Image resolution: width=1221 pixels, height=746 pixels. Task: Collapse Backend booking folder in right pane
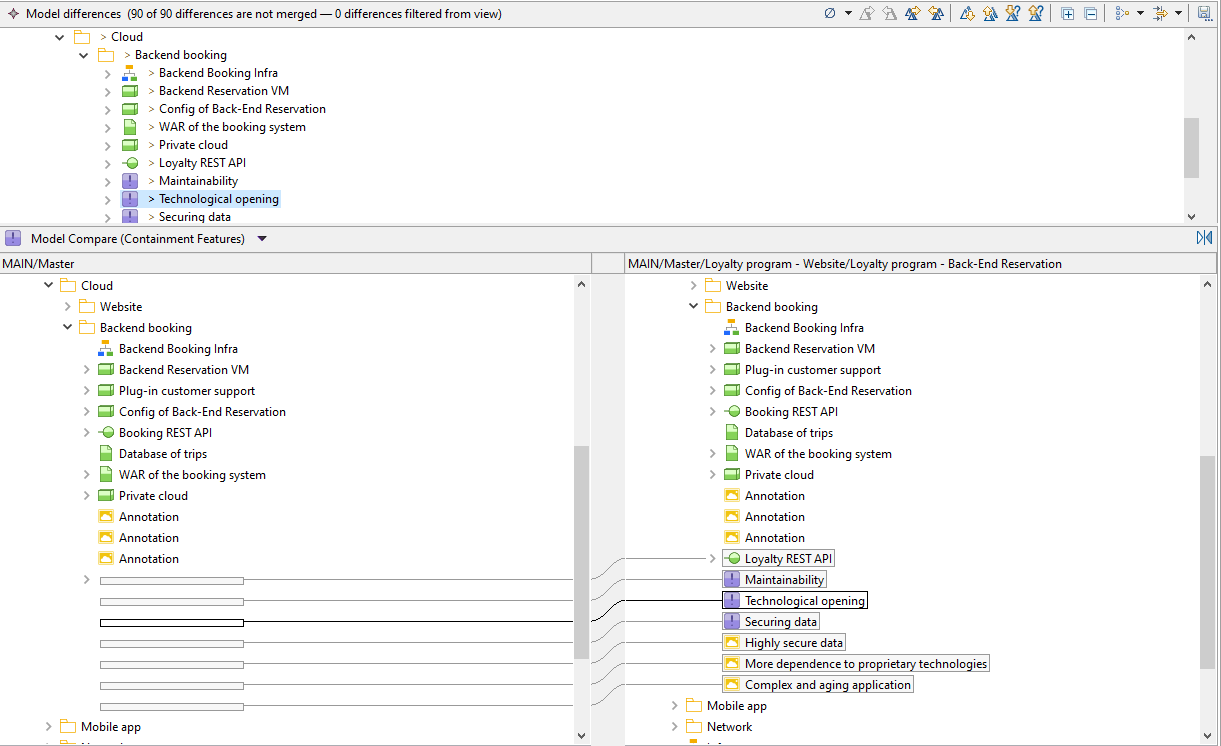(x=693, y=307)
